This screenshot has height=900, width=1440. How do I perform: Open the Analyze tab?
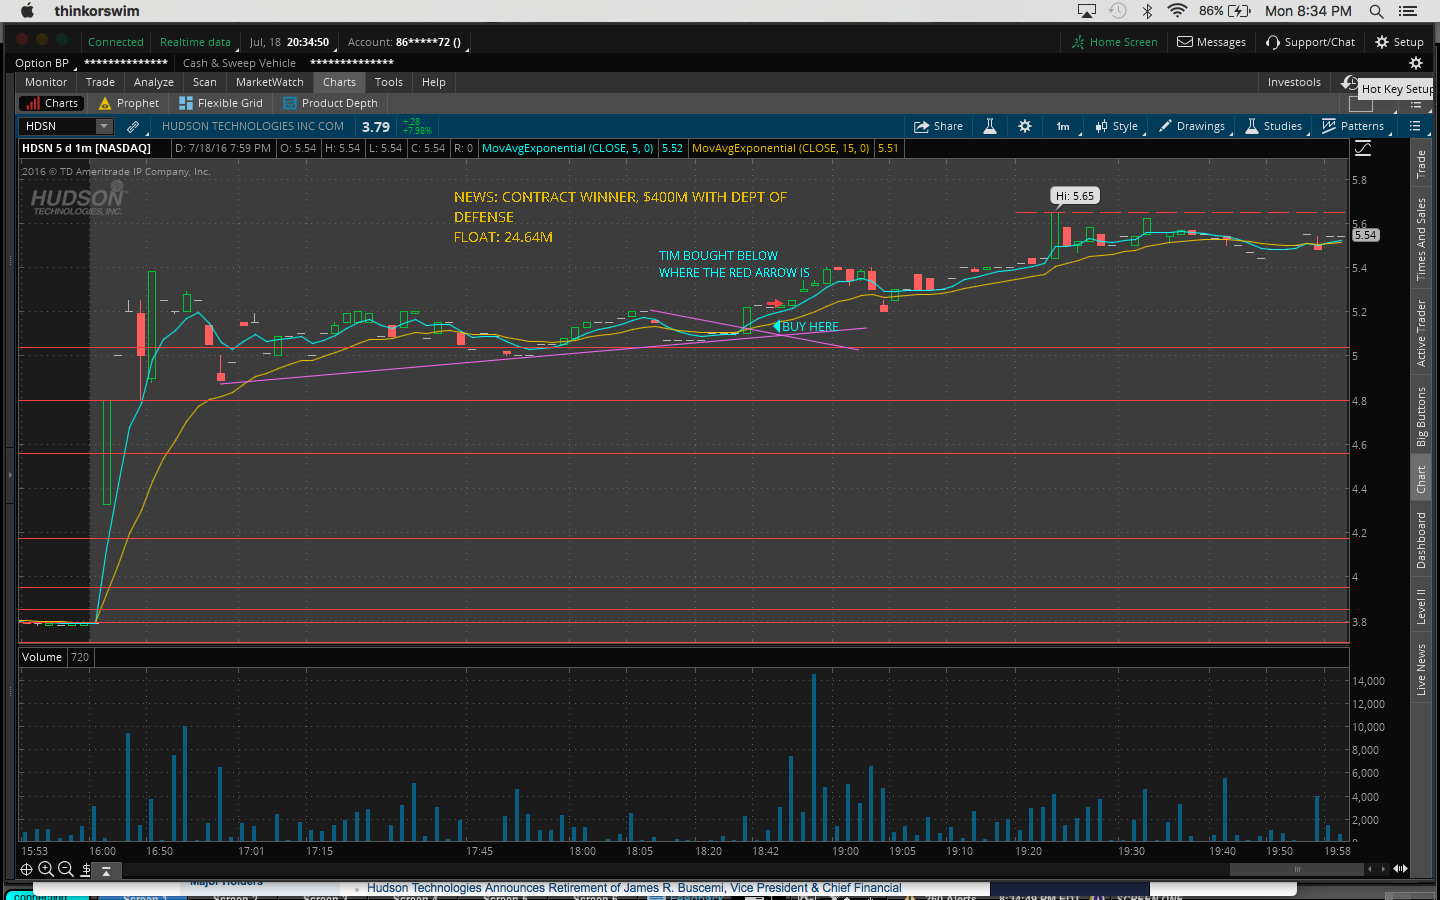tap(154, 82)
